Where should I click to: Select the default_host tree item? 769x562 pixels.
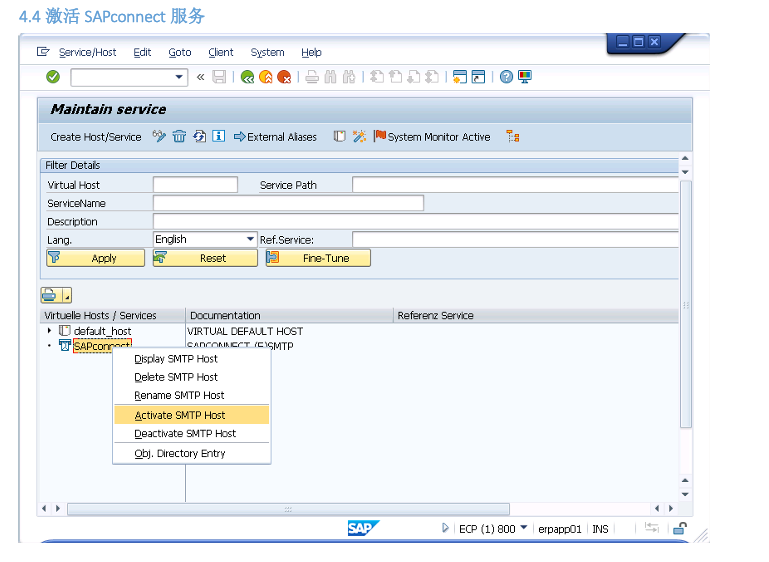point(103,331)
